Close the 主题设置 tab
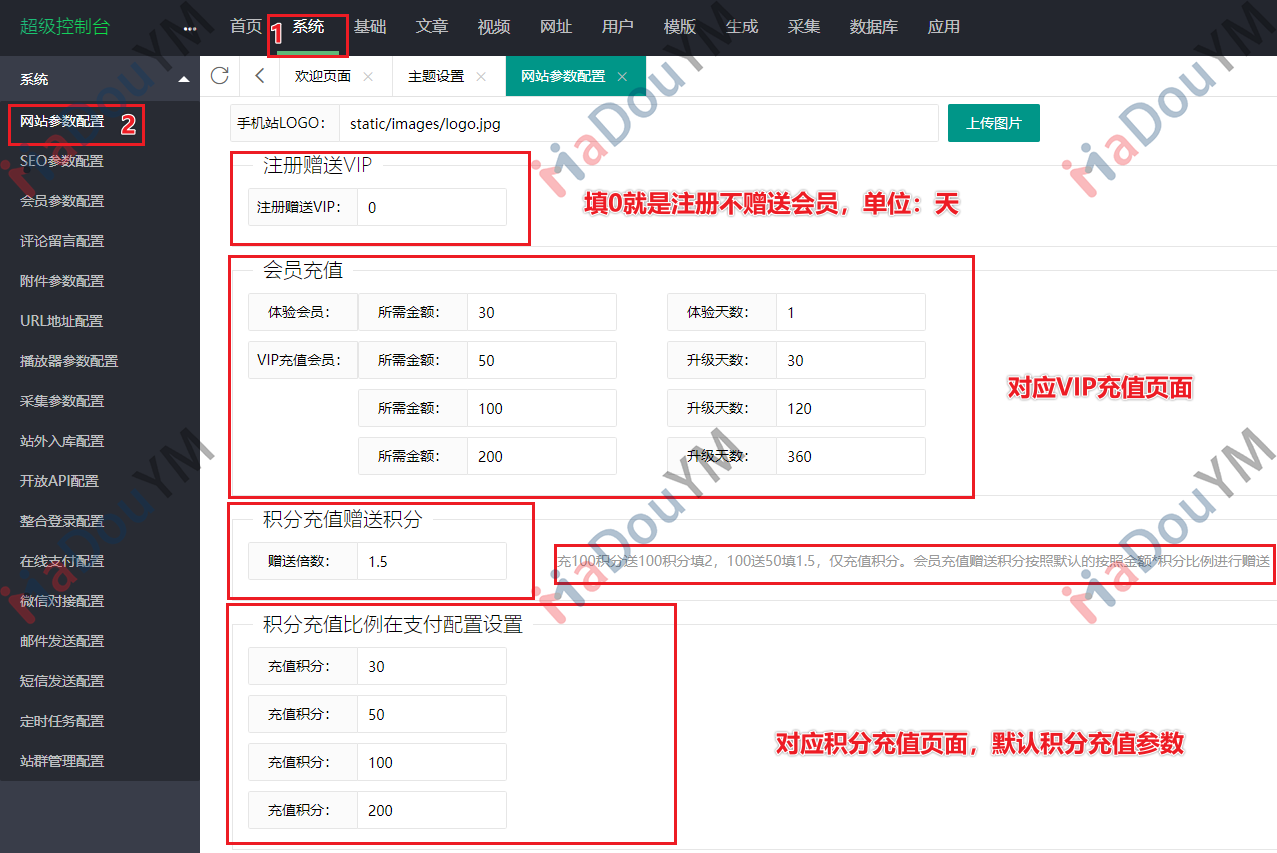Image resolution: width=1277 pixels, height=853 pixels. point(481,77)
